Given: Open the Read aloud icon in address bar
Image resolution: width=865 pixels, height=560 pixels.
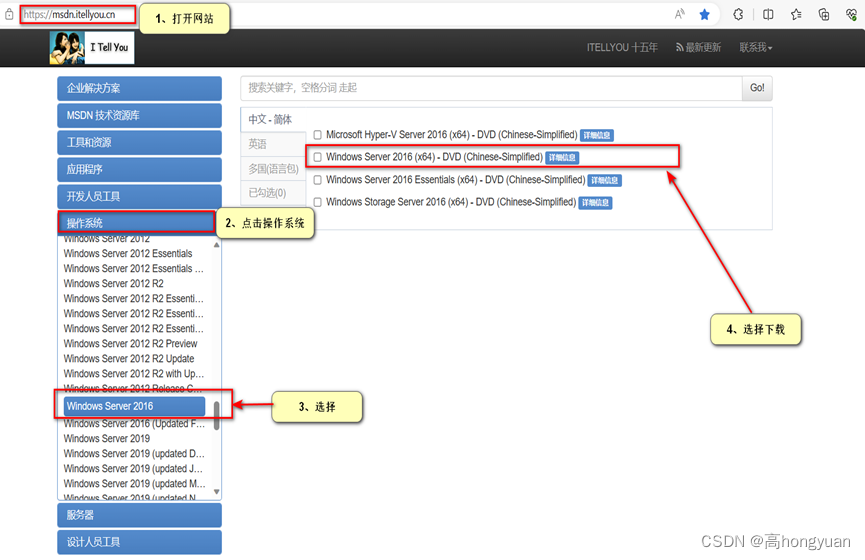Looking at the screenshot, I should (x=680, y=14).
